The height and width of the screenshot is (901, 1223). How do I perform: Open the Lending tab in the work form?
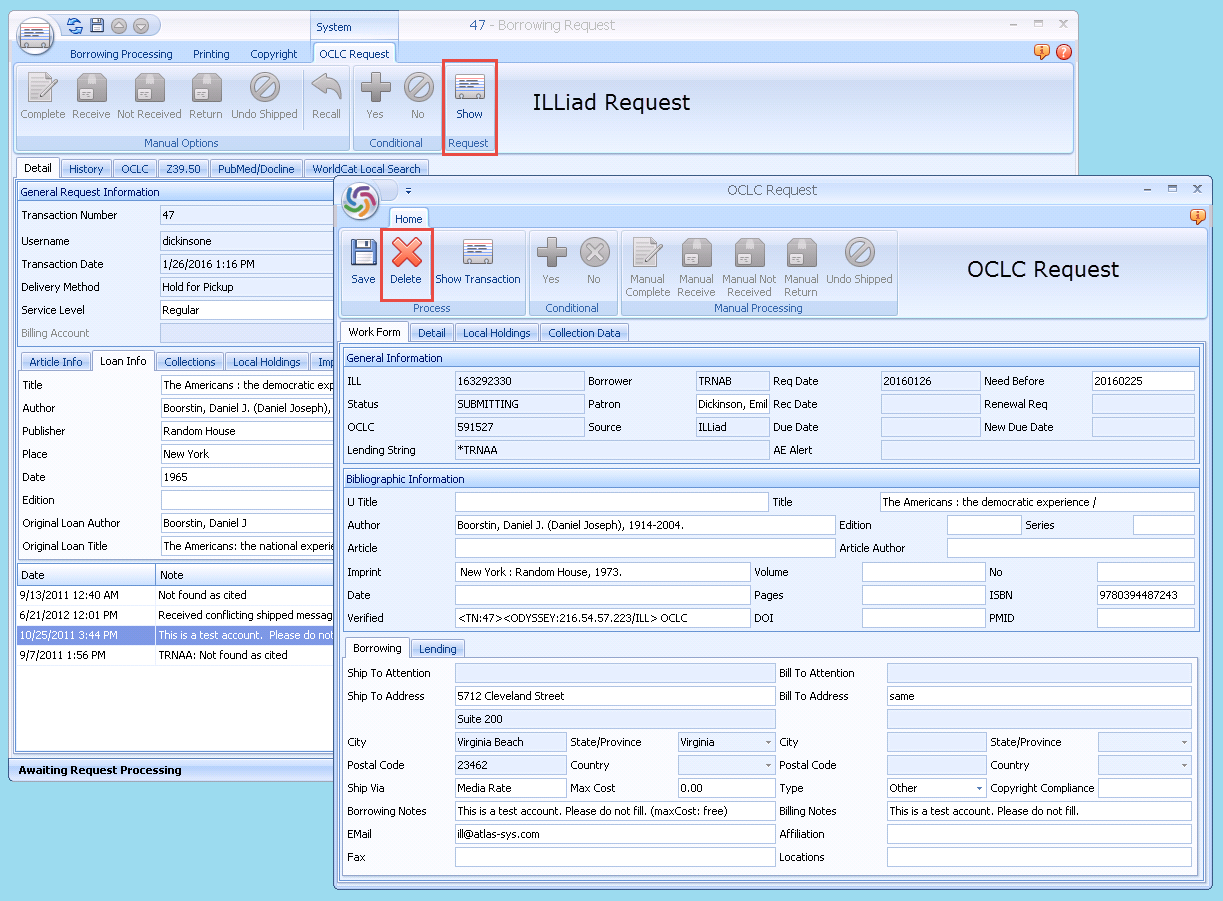point(437,648)
